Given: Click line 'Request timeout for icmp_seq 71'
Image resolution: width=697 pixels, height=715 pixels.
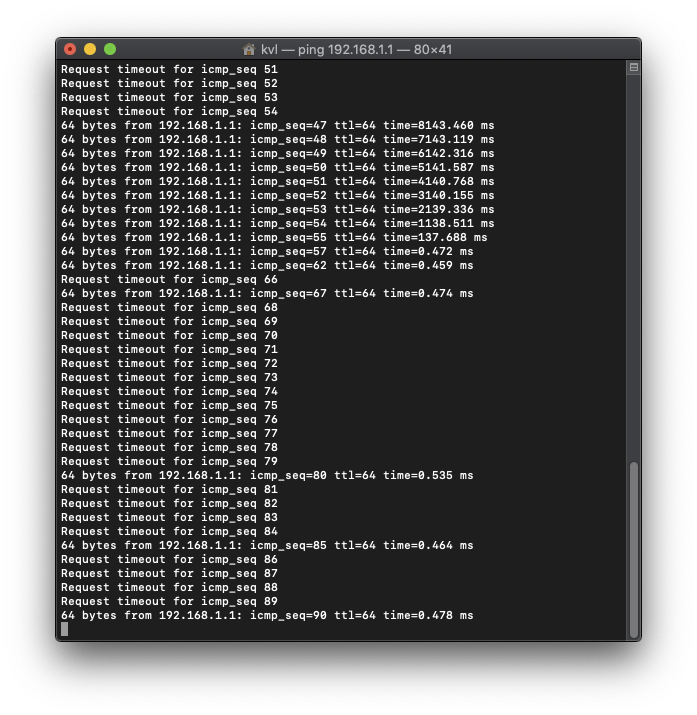Looking at the screenshot, I should pos(169,349).
